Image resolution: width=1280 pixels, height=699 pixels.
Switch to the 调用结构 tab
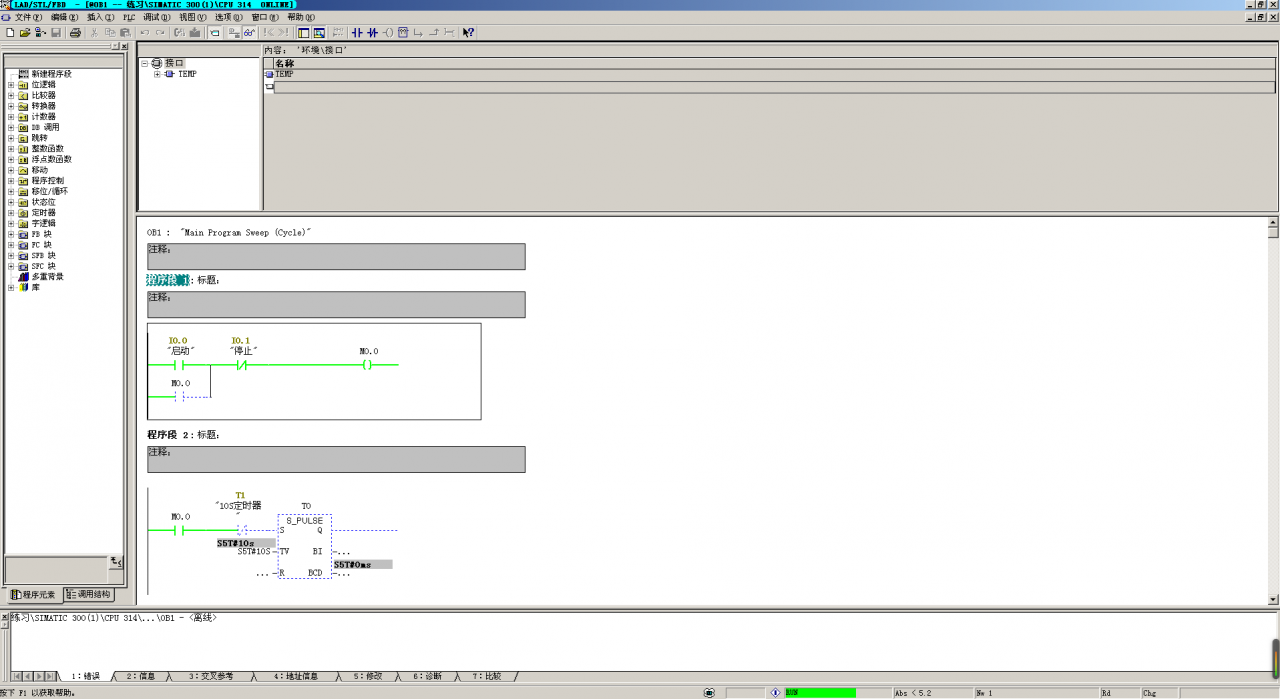[88, 594]
